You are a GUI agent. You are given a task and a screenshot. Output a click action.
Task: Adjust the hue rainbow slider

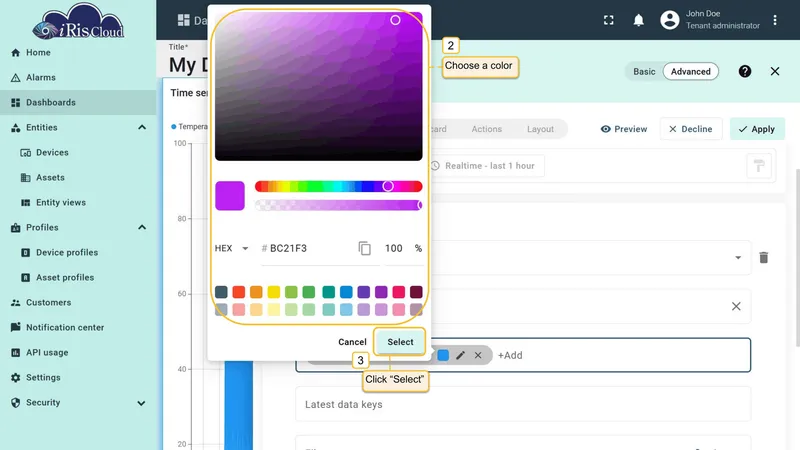tap(338, 186)
